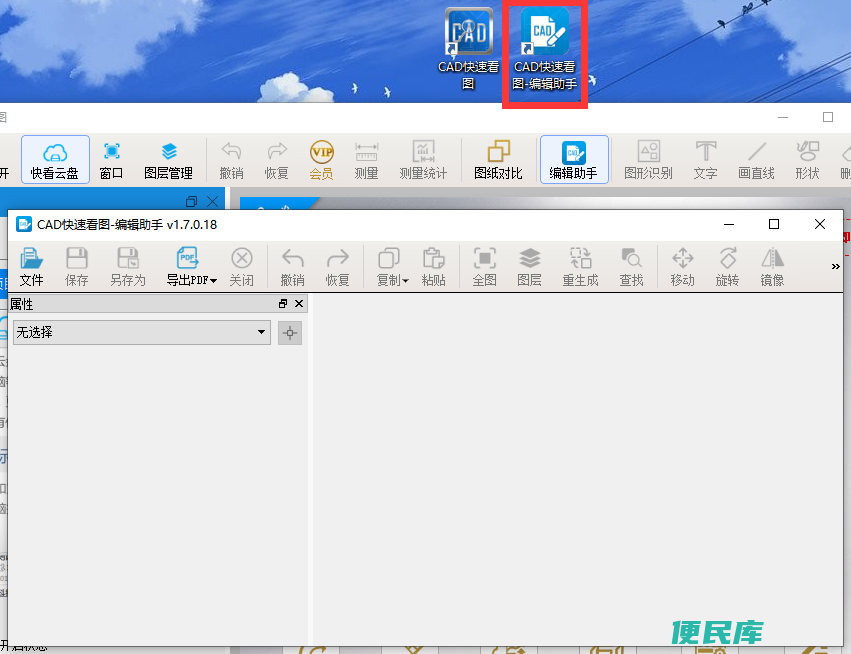Open the CAD快速看图-编辑助手 desktop shortcut
Screen dimensions: 851x654
pos(544,49)
